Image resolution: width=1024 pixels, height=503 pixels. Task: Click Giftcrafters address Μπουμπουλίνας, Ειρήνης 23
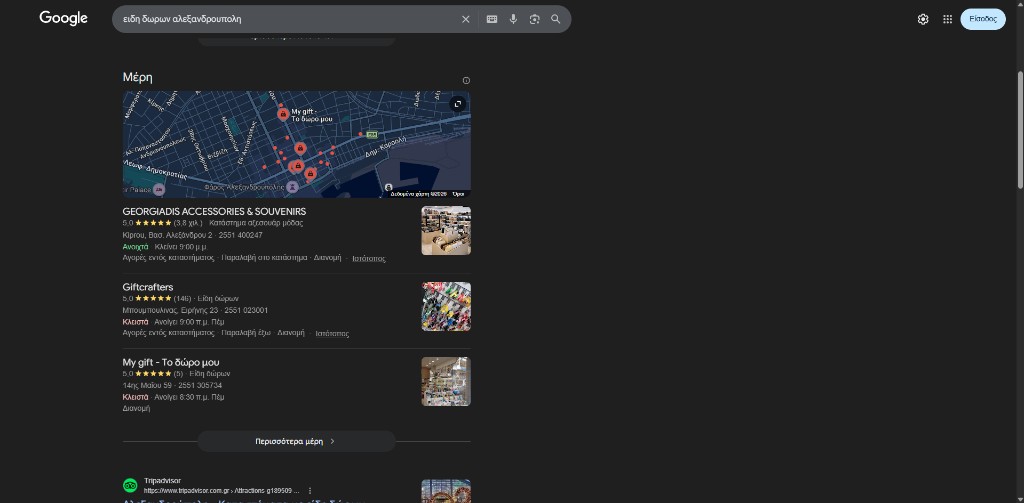(172, 310)
